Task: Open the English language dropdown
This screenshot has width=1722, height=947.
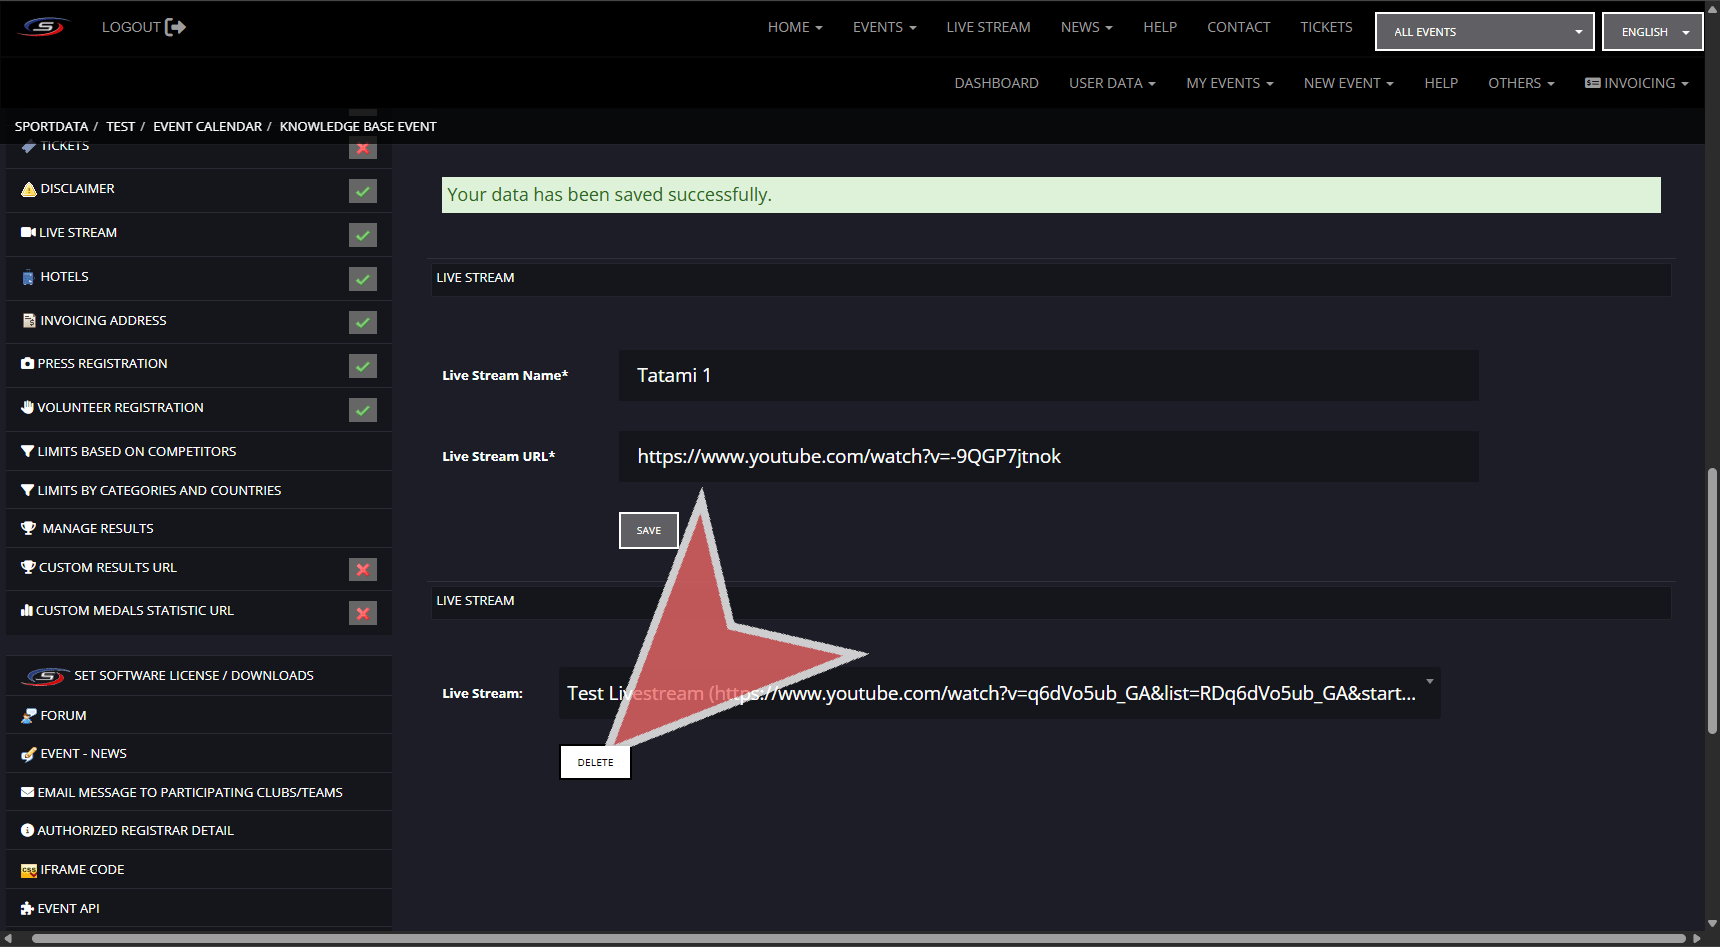Action: 1652,32
